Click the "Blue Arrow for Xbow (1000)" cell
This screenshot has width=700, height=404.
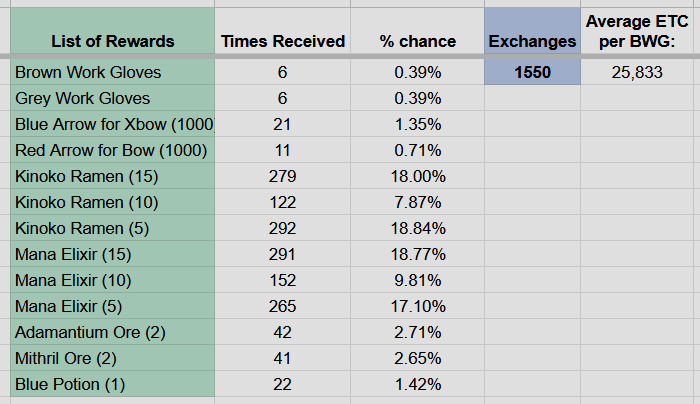coord(114,124)
